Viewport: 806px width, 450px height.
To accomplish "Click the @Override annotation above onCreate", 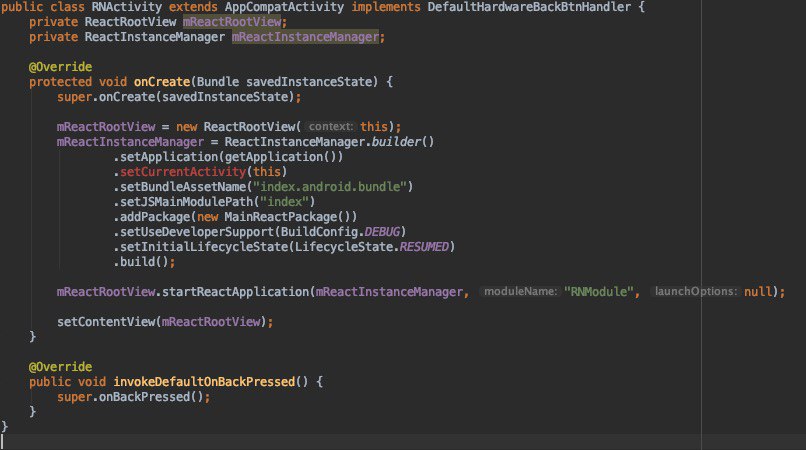I will point(60,67).
